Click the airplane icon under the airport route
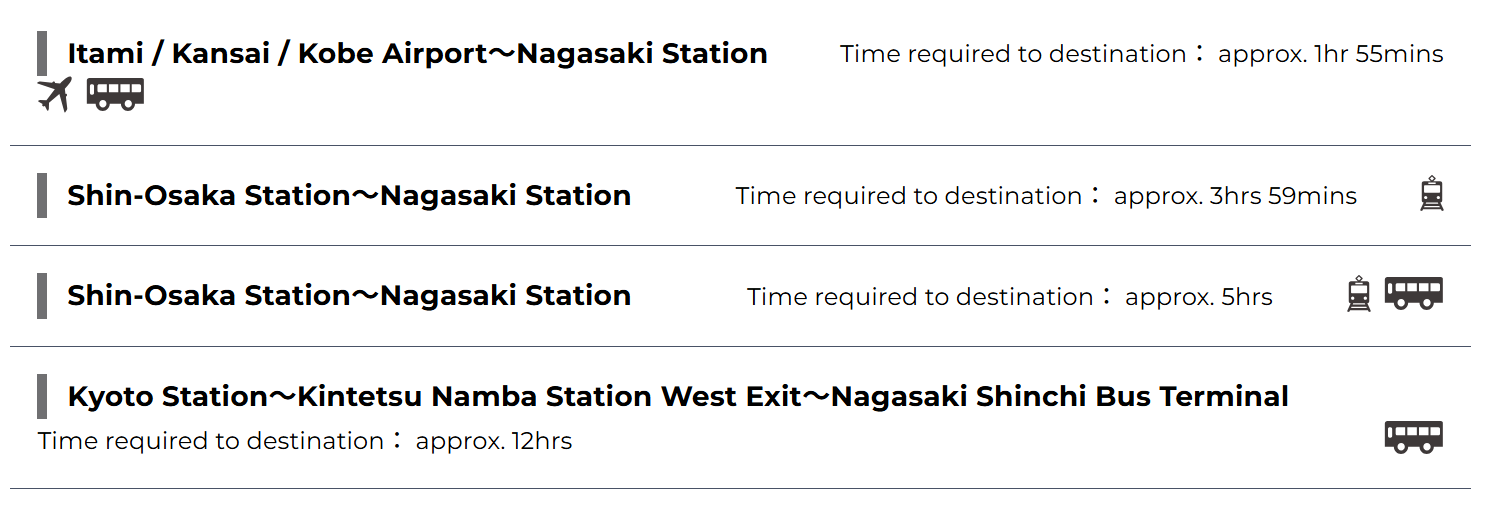 click(x=55, y=95)
